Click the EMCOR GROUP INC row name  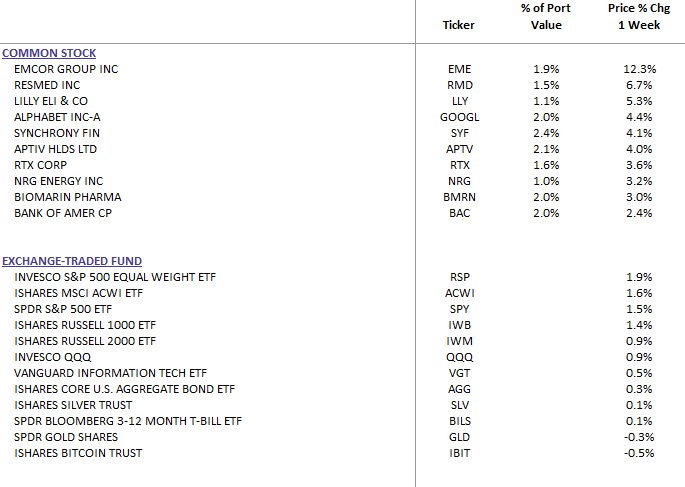coord(66,69)
